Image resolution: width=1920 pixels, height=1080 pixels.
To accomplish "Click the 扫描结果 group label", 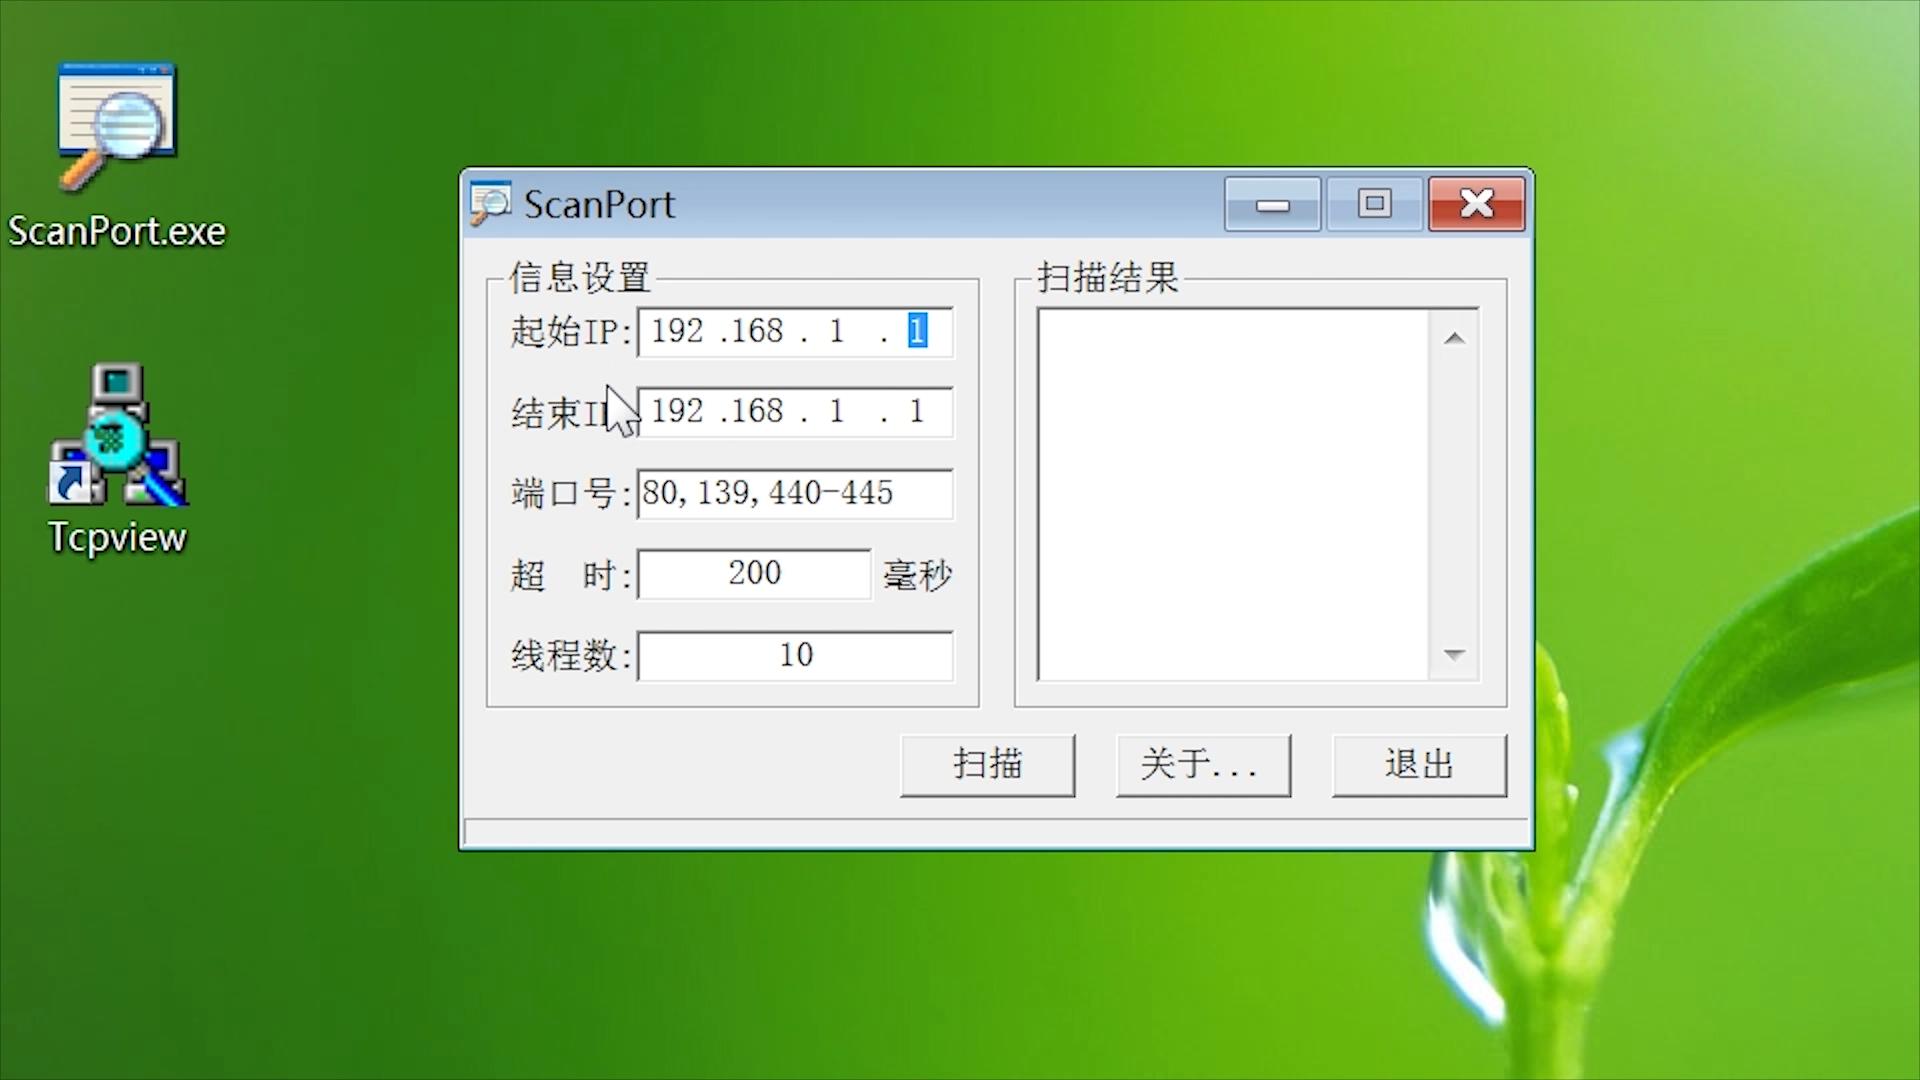I will (x=1108, y=277).
